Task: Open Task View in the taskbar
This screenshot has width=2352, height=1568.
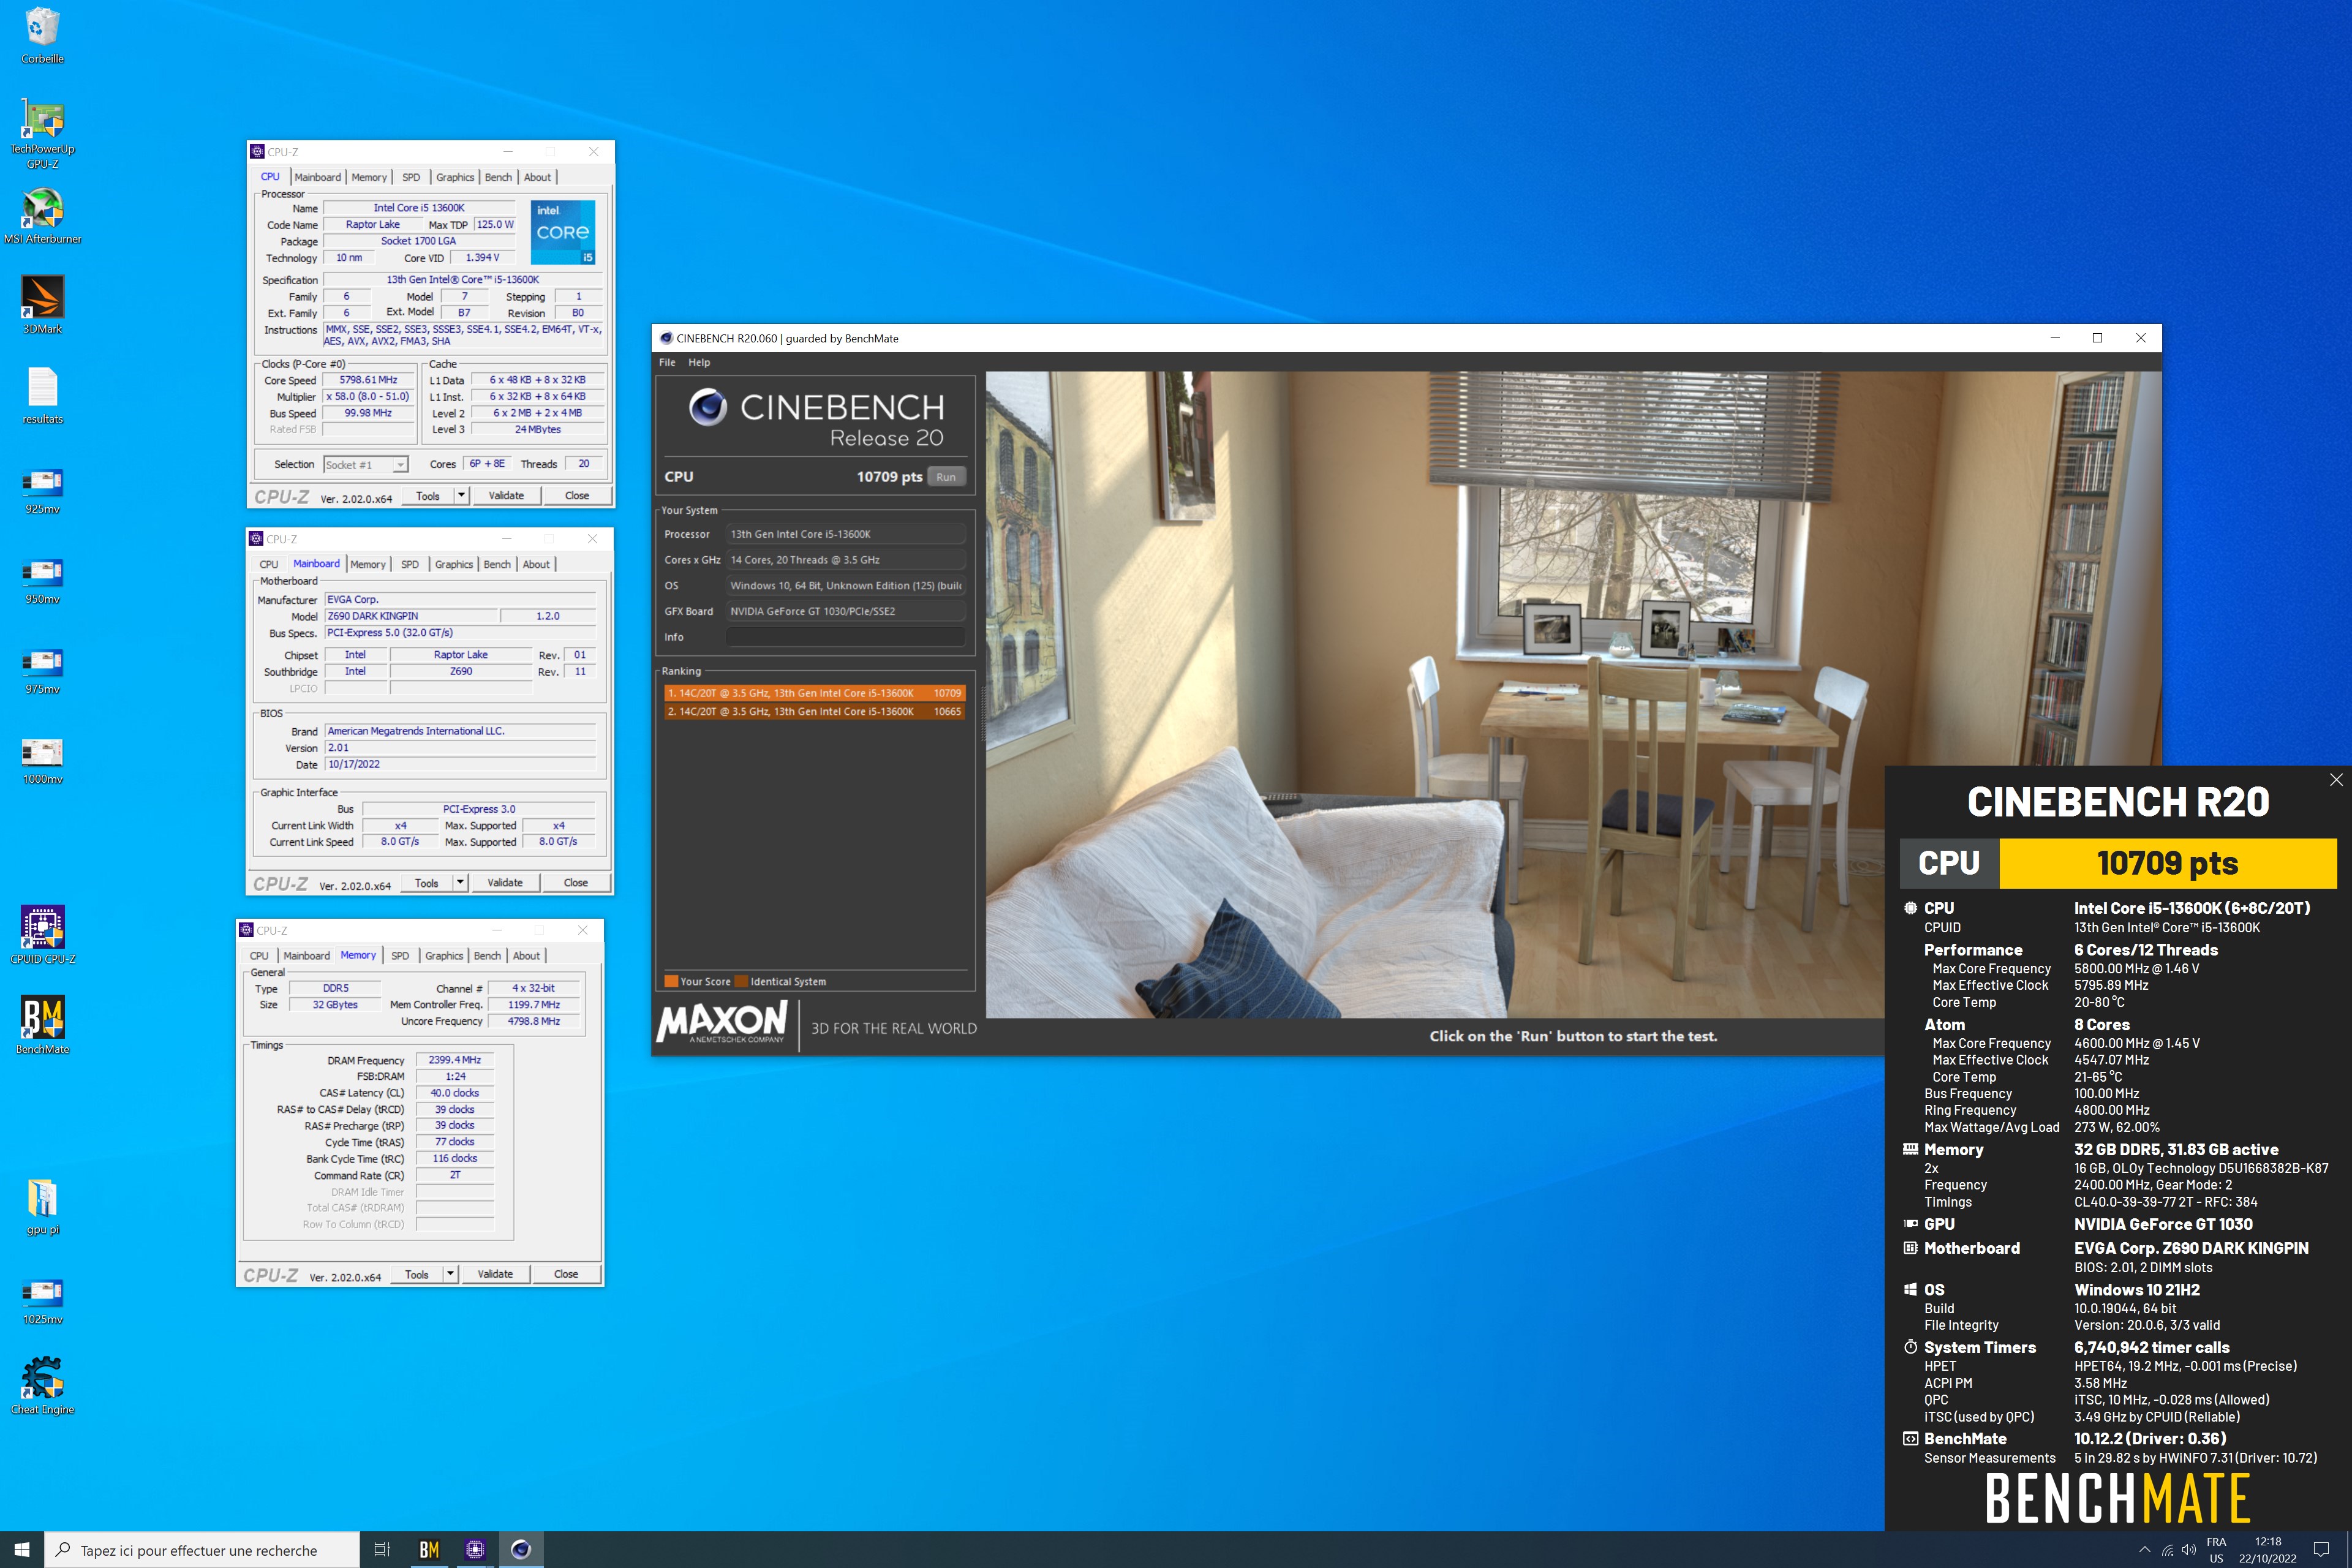Action: click(x=381, y=1549)
